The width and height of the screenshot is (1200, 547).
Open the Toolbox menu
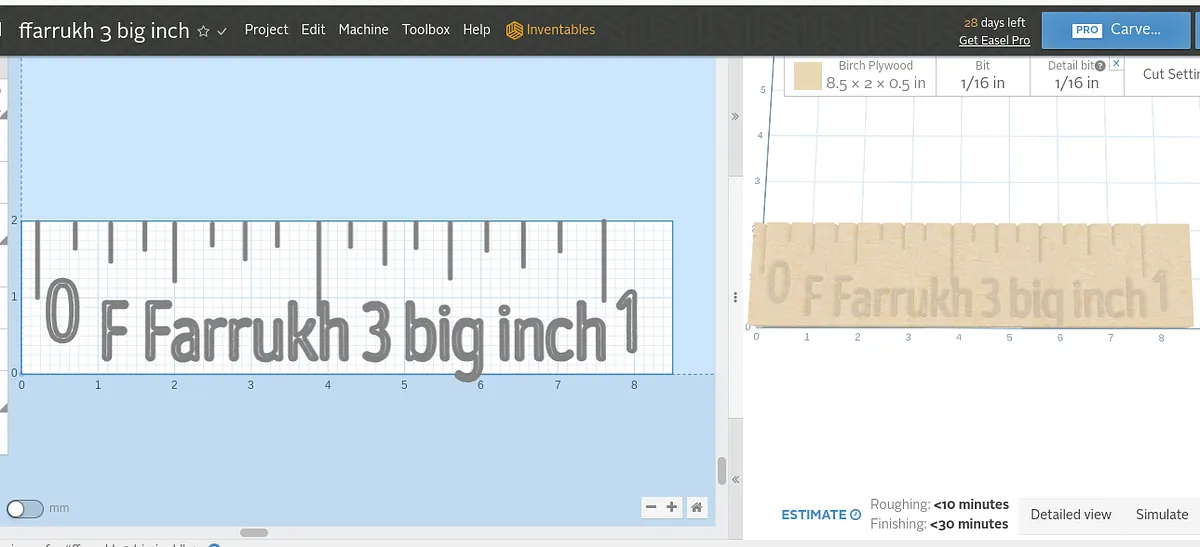coord(426,30)
